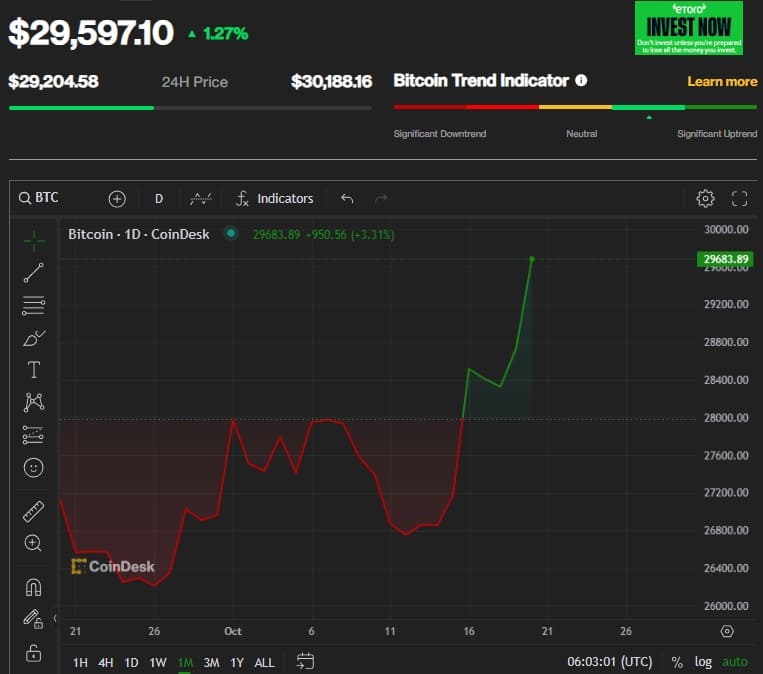763x674 pixels.
Task: Select the crosshair cursor tool
Action: pos(34,241)
